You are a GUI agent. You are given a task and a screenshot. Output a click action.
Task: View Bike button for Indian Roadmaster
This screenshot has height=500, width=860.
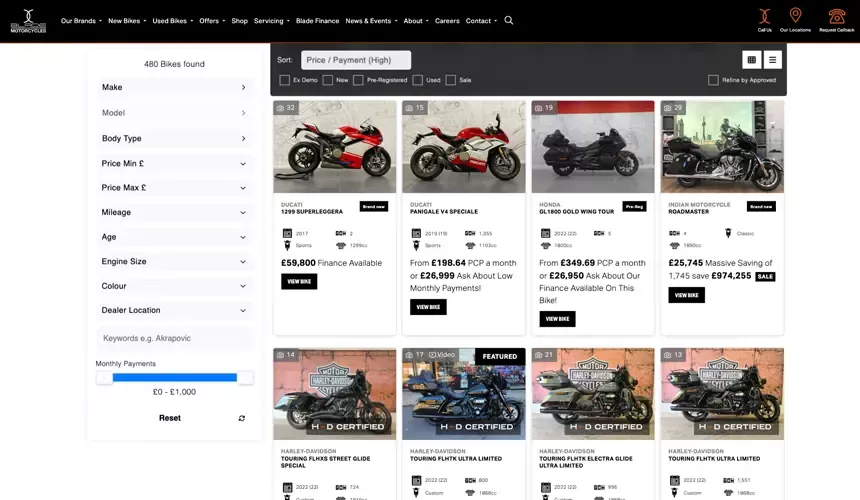686,295
